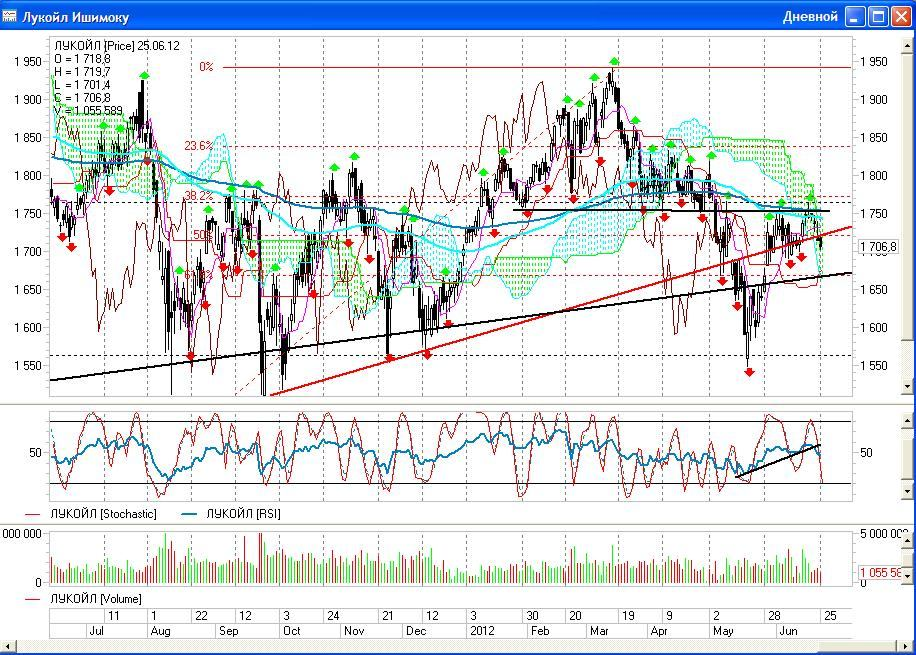Screen dimensions: 916x655
Task: Click the Stochastic/RSI pane scroll down arrow
Action: tap(908, 492)
